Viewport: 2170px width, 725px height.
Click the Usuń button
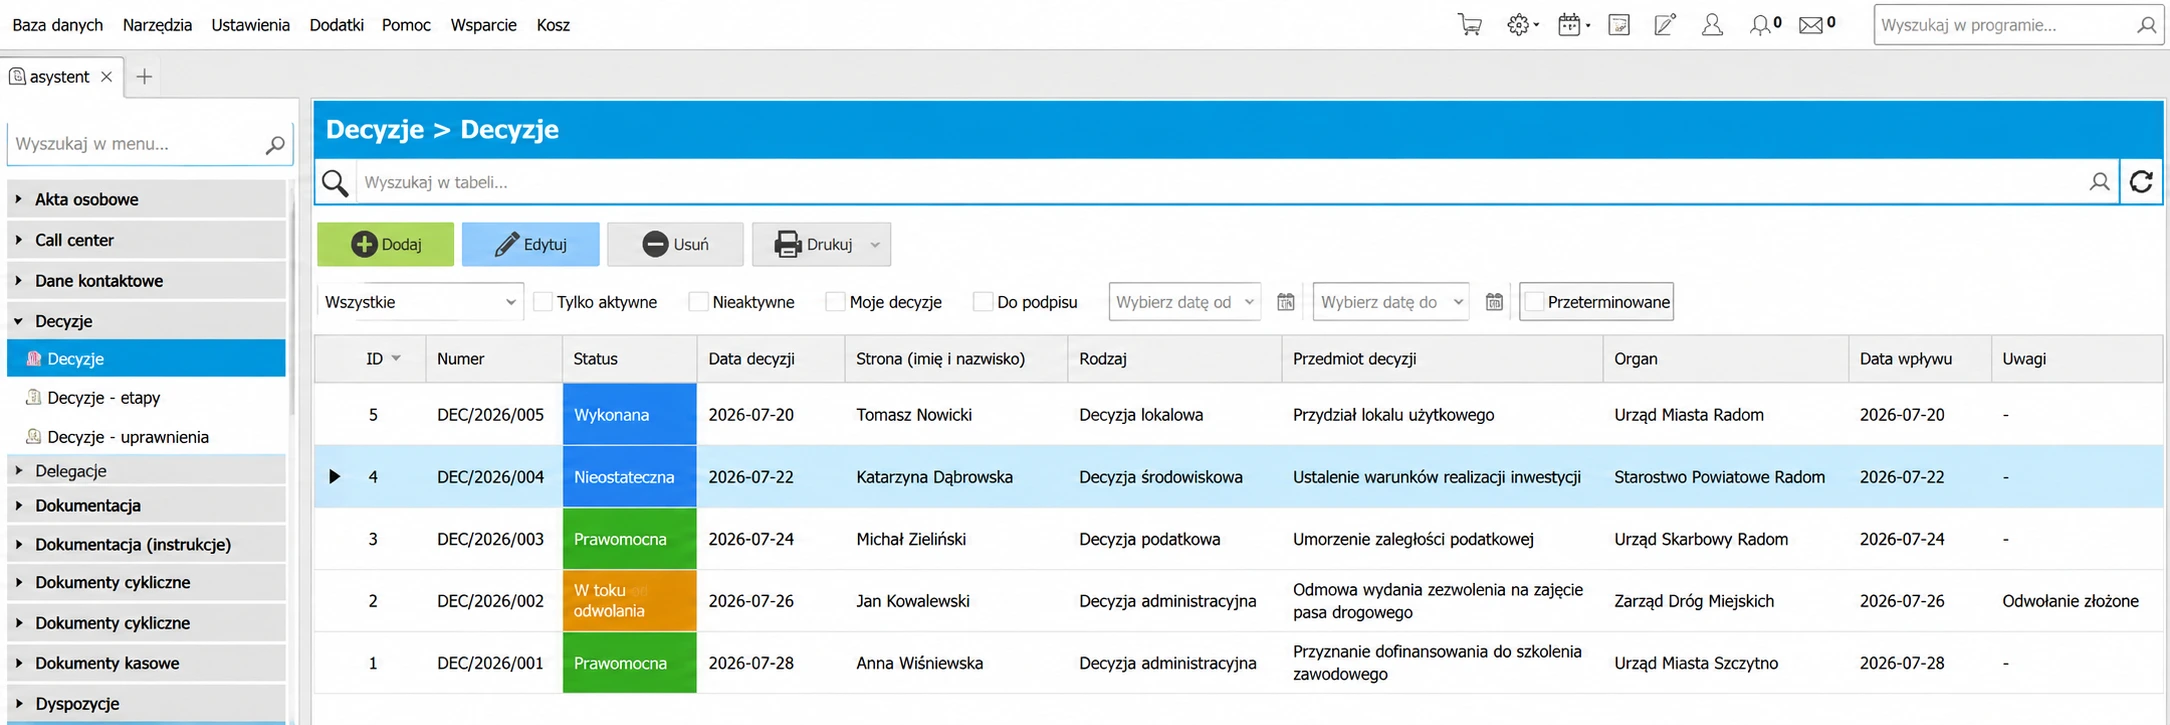(675, 244)
